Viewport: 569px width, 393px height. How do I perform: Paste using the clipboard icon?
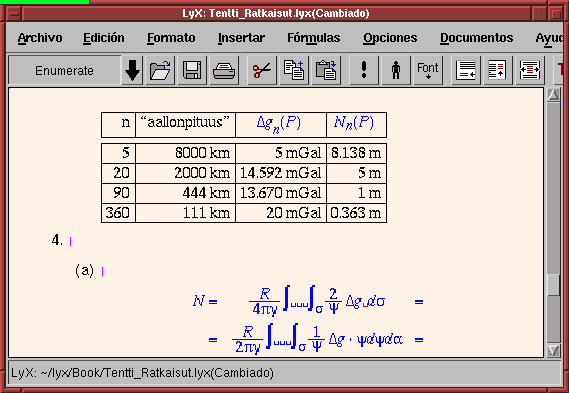[x=326, y=70]
